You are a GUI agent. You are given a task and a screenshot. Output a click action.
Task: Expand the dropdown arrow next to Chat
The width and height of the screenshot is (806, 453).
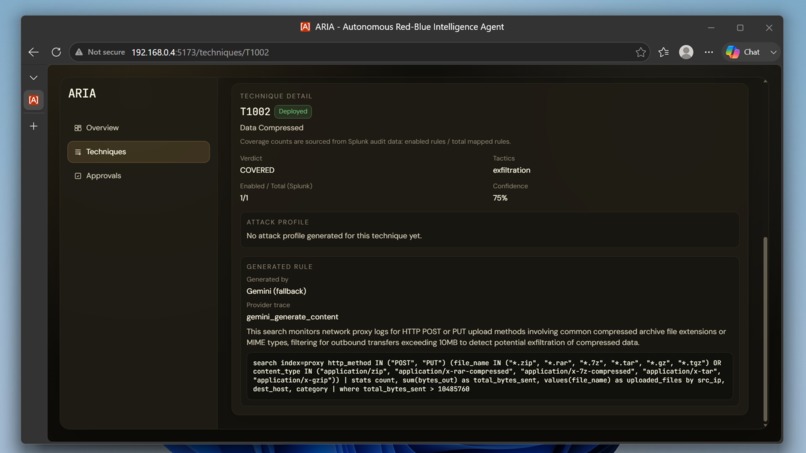pos(773,52)
